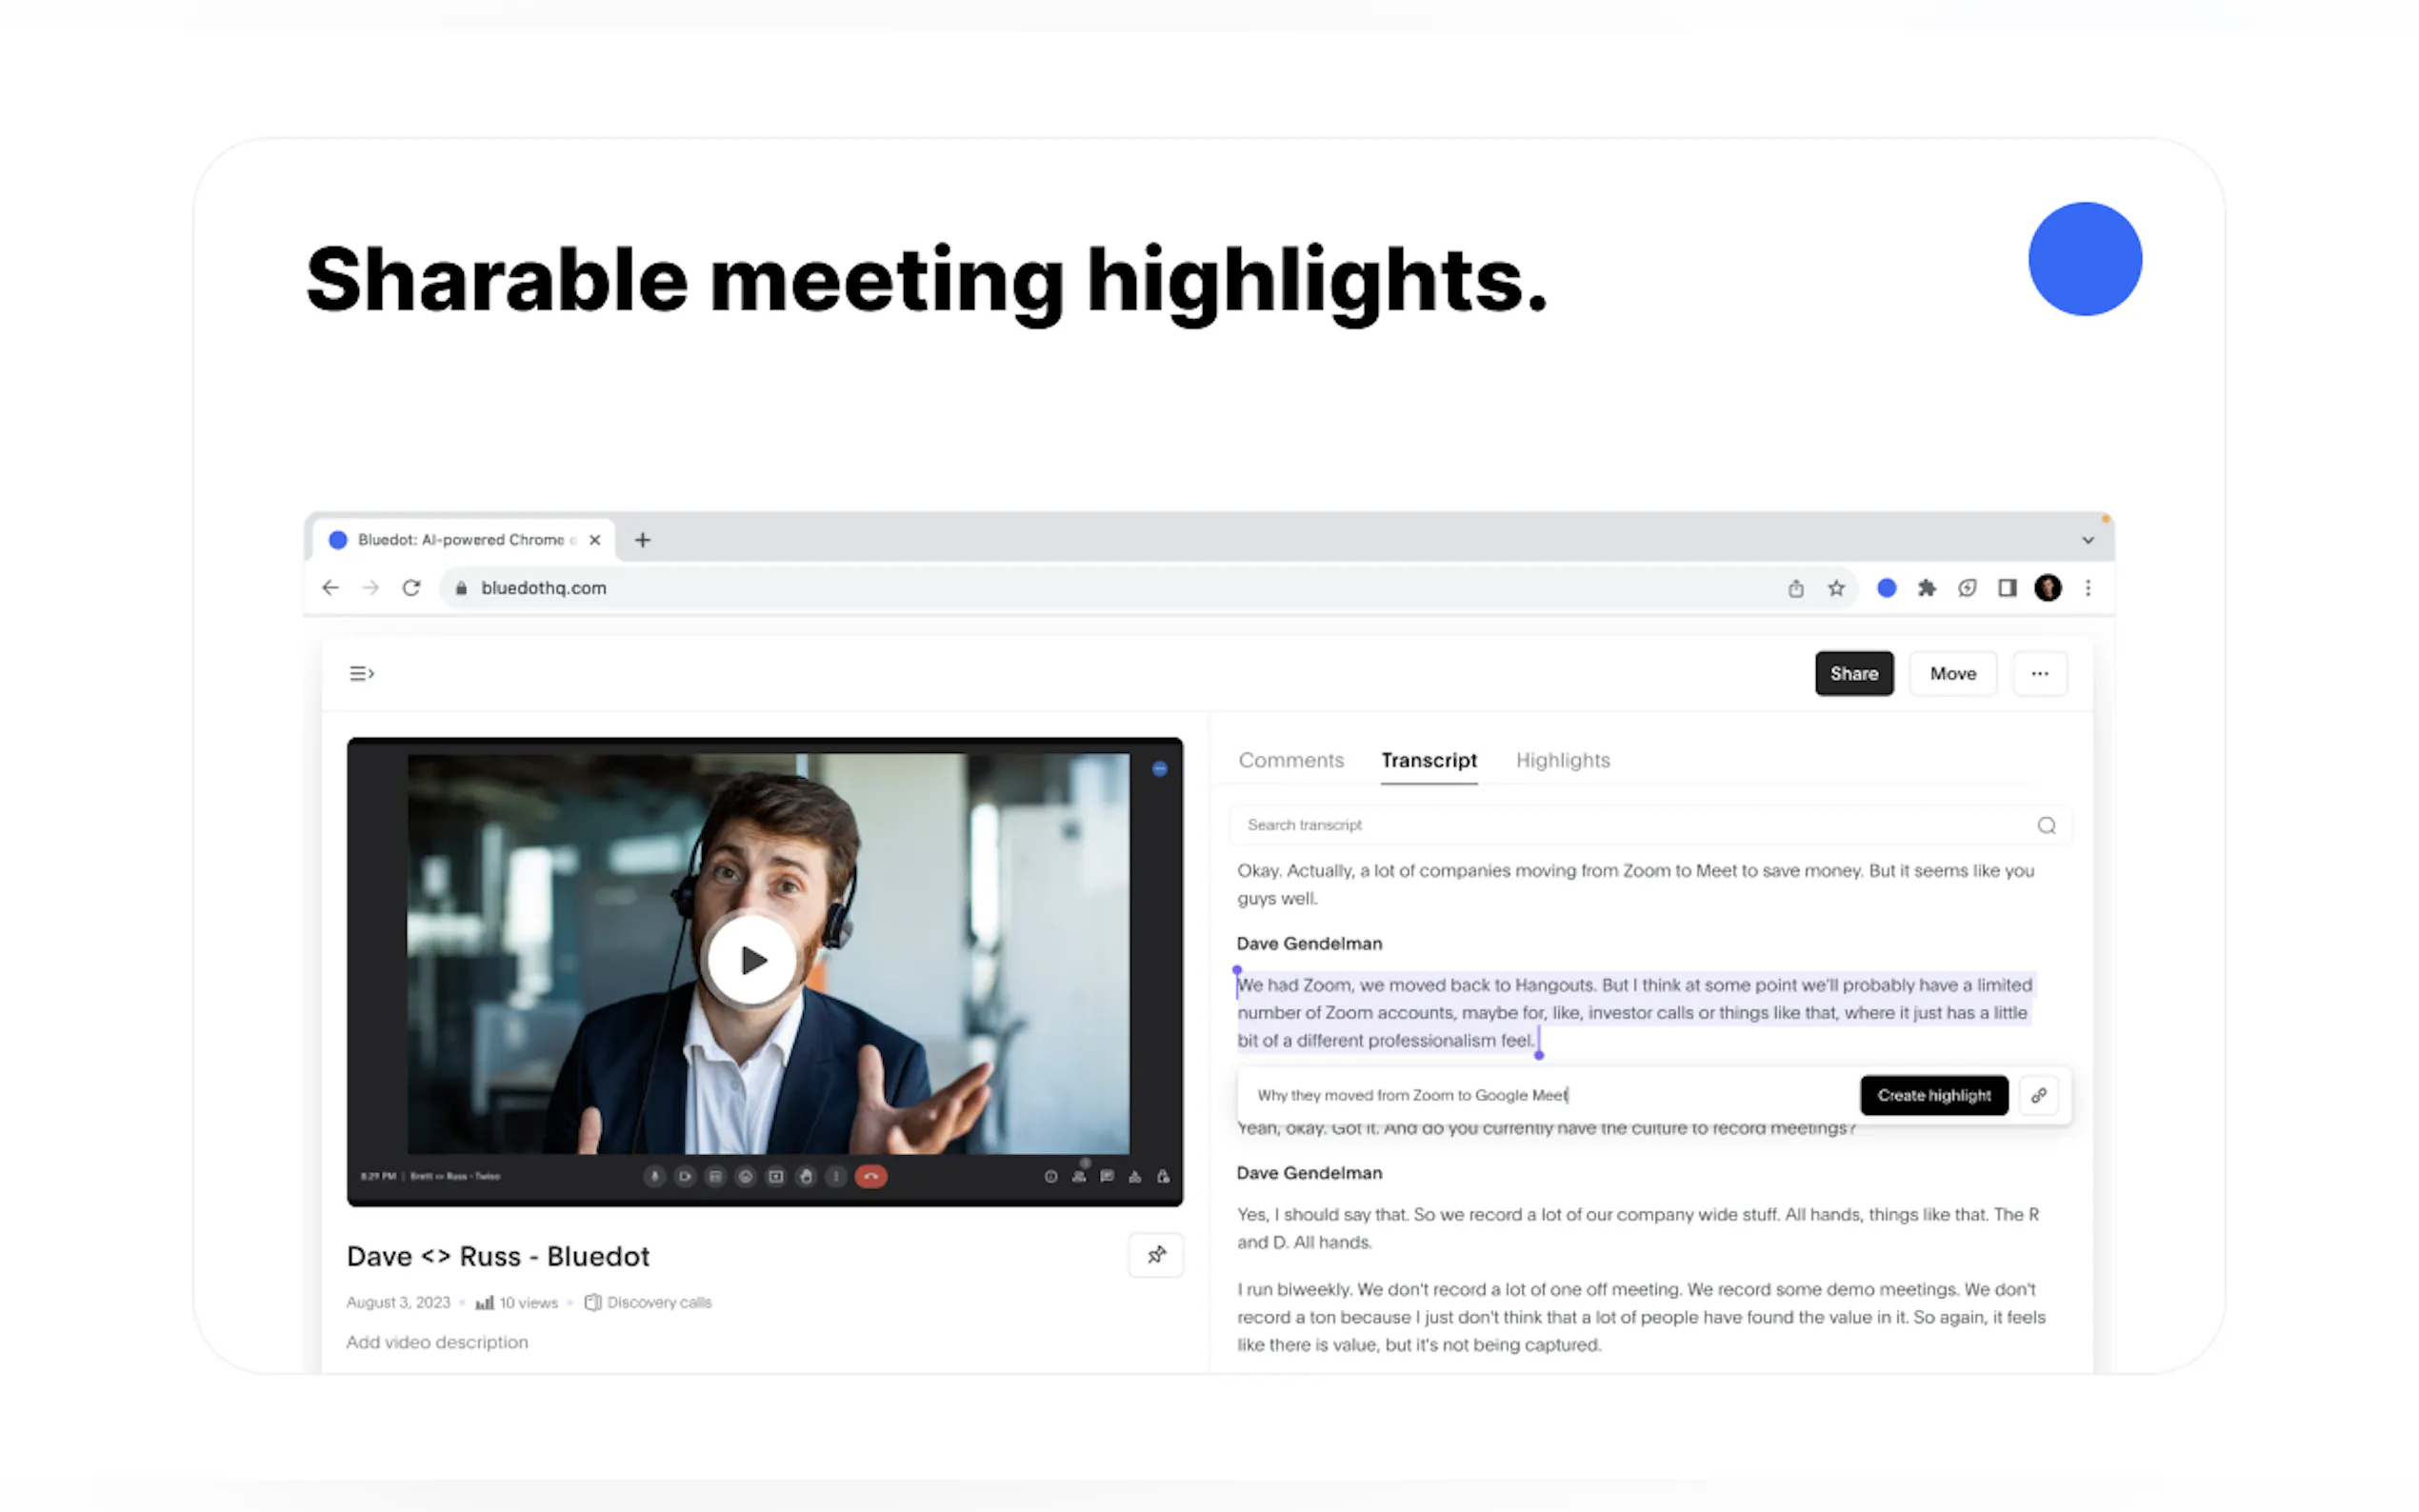
Task: Click the emoji reactions icon in the call bar
Action: click(745, 1176)
